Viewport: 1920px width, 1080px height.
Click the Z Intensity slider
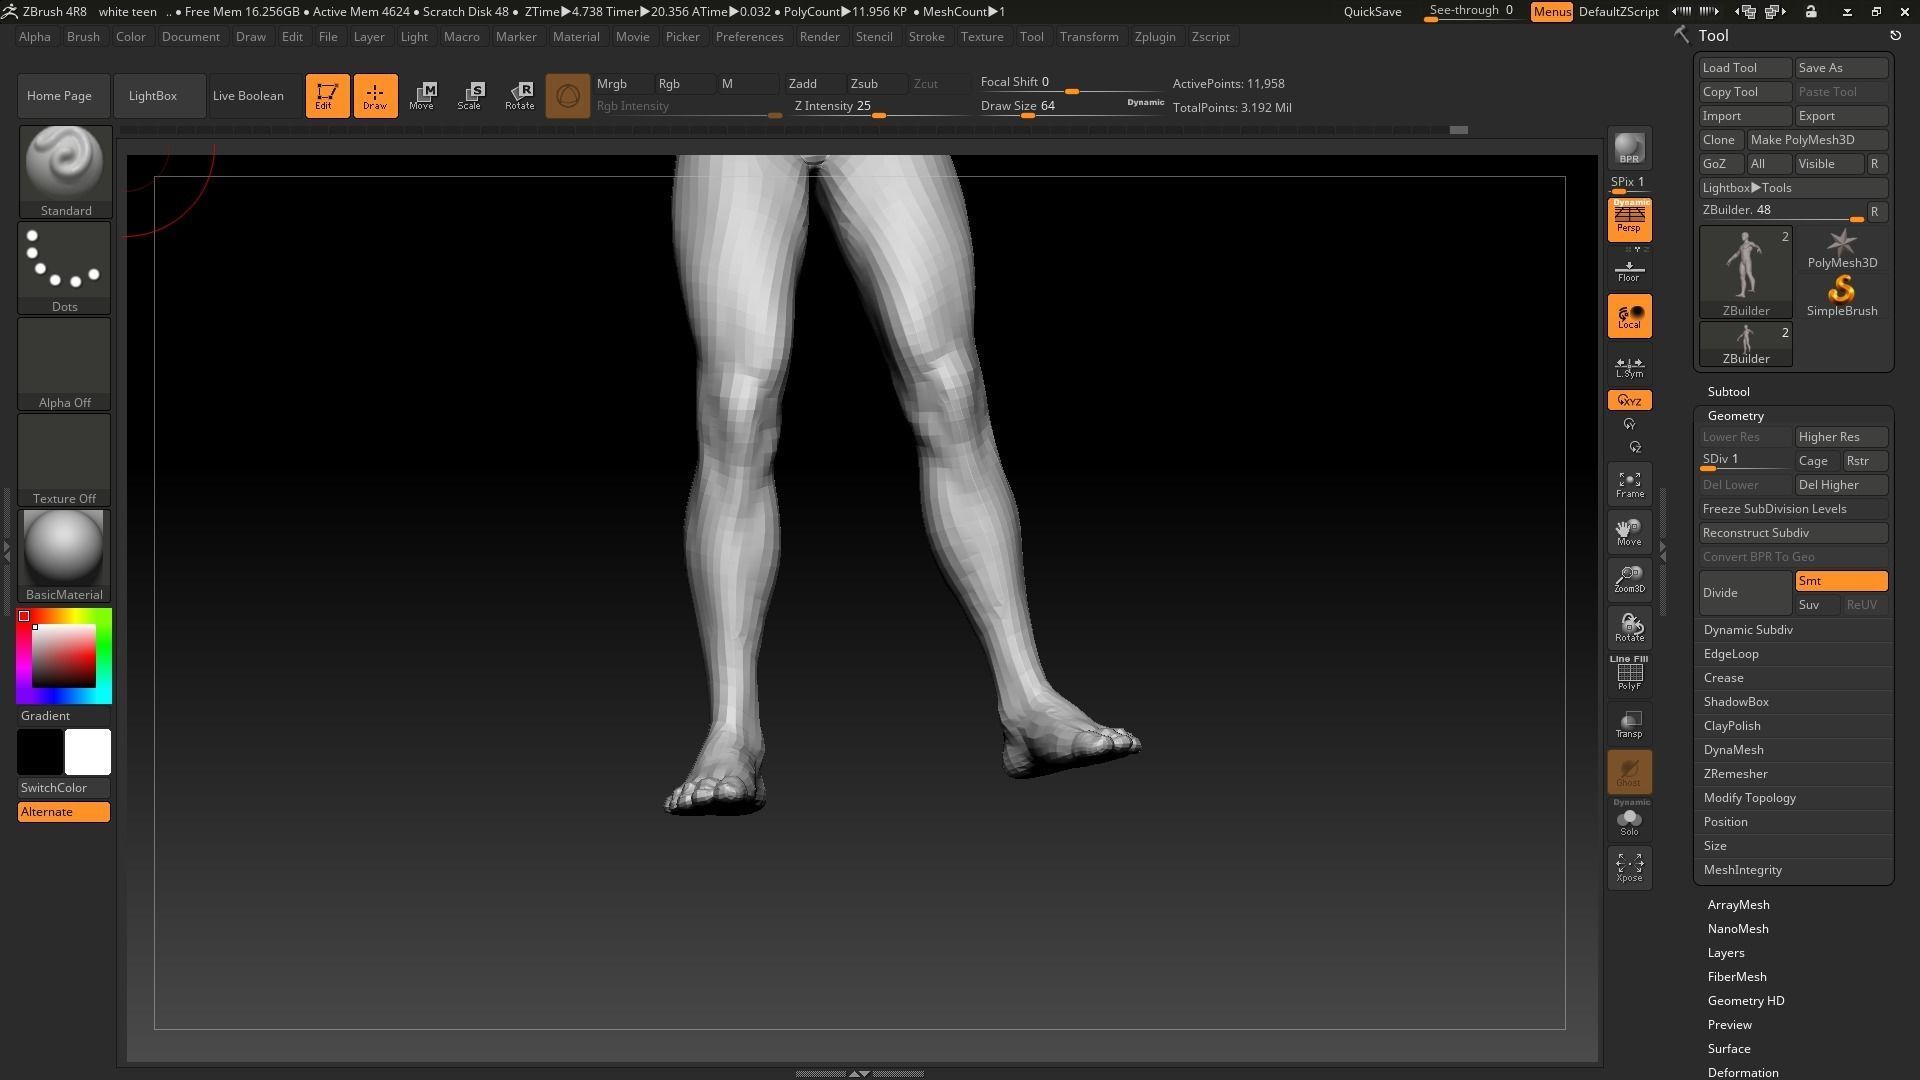pyautogui.click(x=880, y=107)
